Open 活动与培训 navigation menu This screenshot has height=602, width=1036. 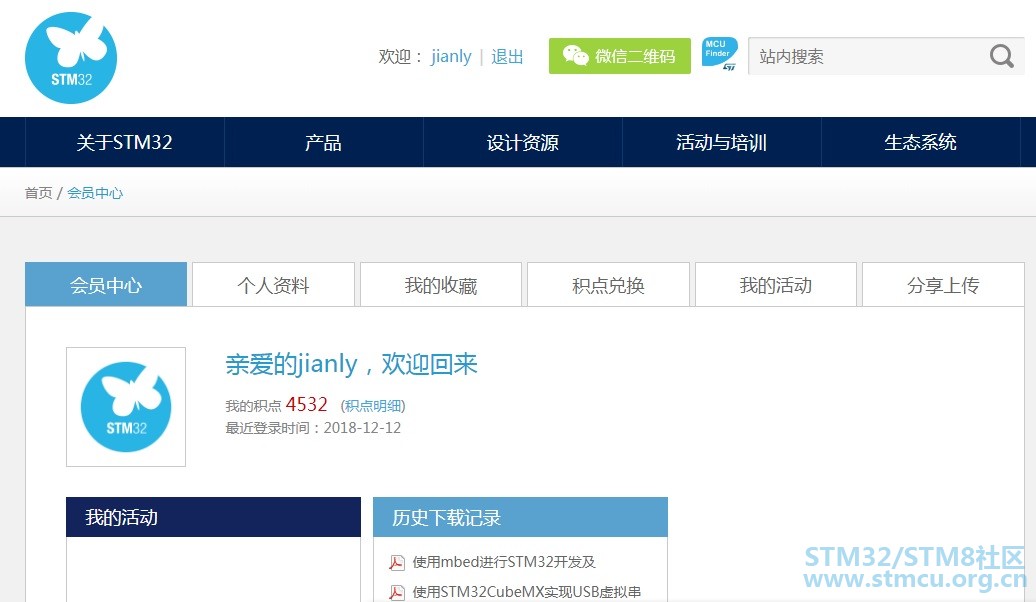tap(722, 142)
